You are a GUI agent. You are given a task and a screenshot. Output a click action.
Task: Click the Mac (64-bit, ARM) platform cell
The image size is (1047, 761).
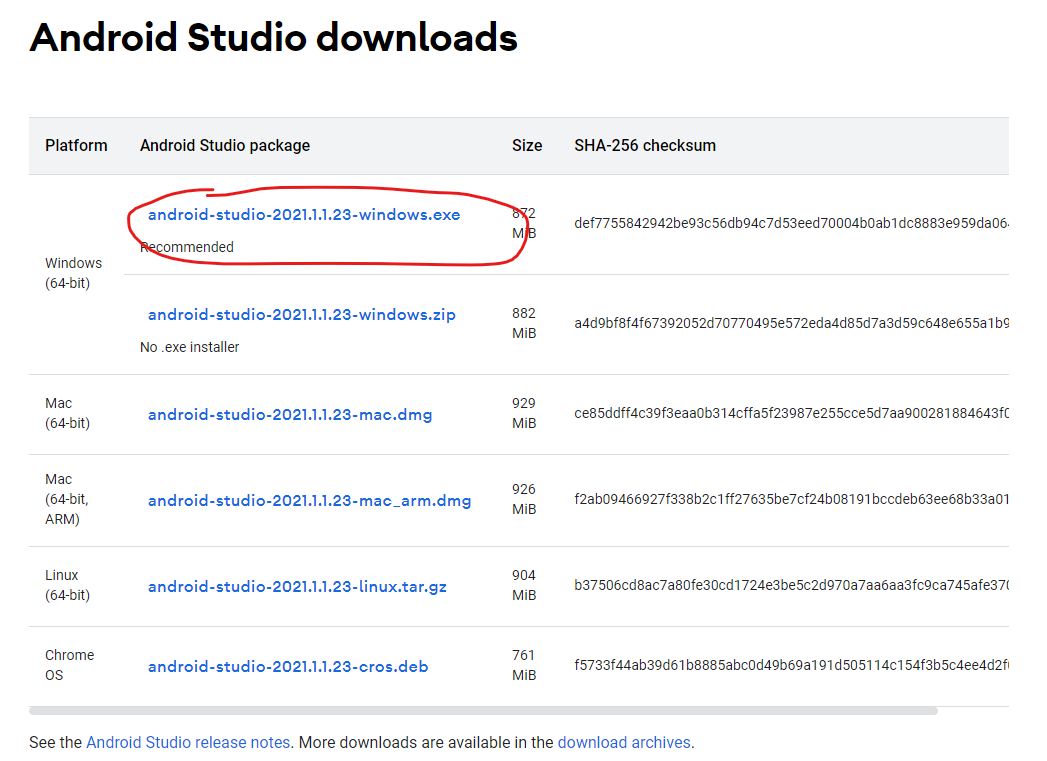coord(67,499)
